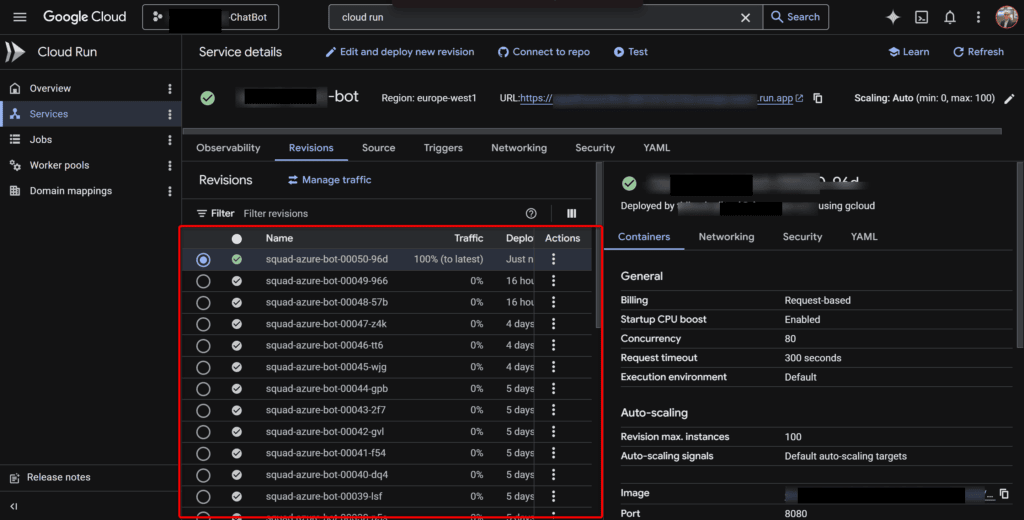Image resolution: width=1024 pixels, height=520 pixels.
Task: Click the Test button
Action: [x=630, y=52]
